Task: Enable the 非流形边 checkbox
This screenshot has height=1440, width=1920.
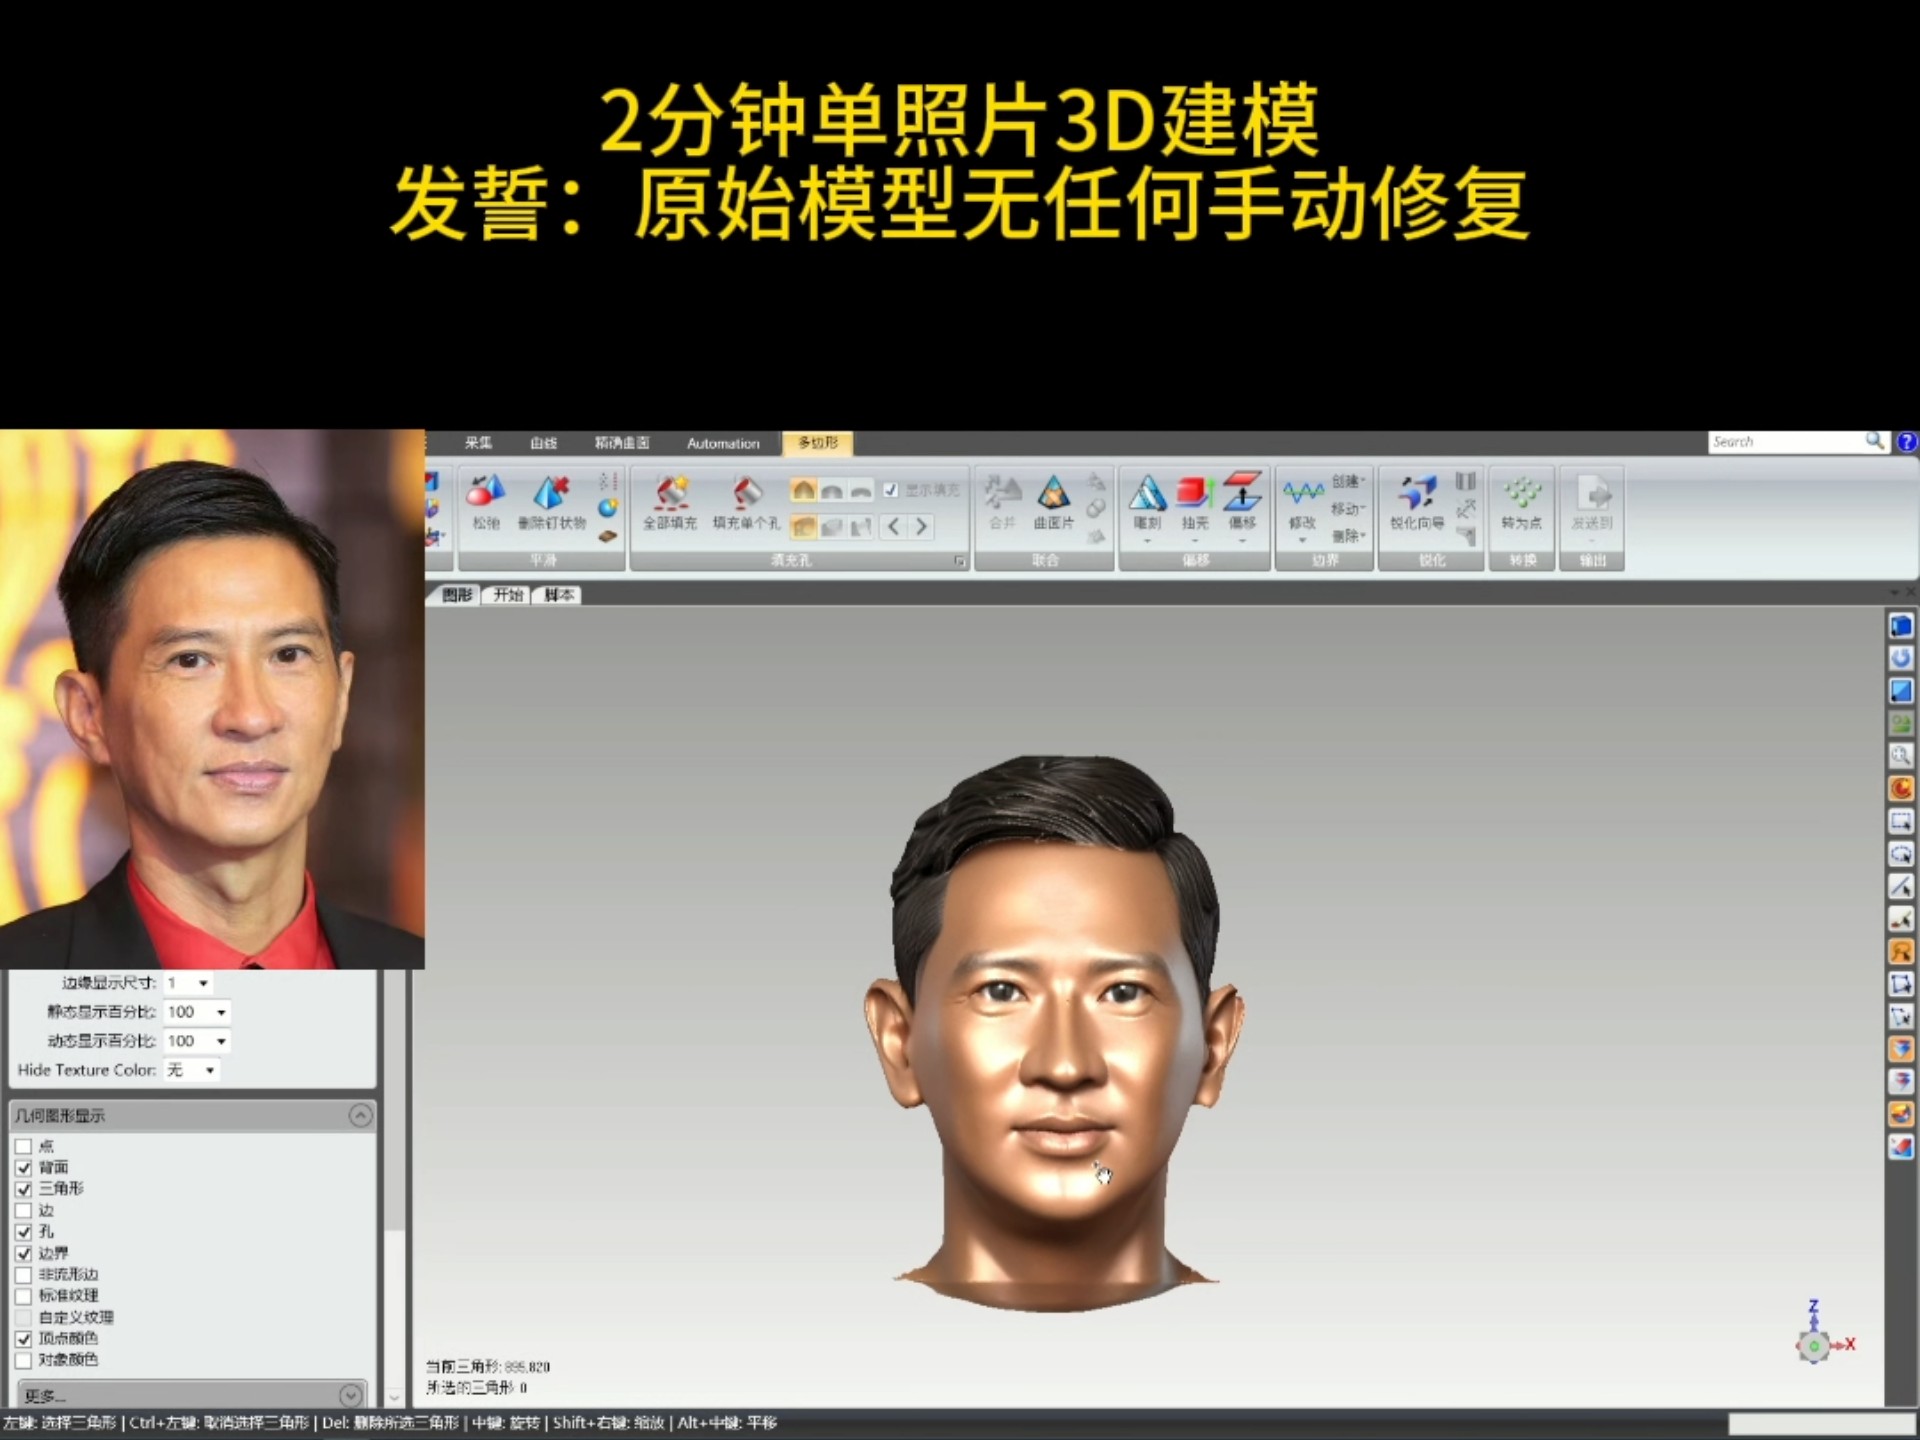Action: [24, 1275]
